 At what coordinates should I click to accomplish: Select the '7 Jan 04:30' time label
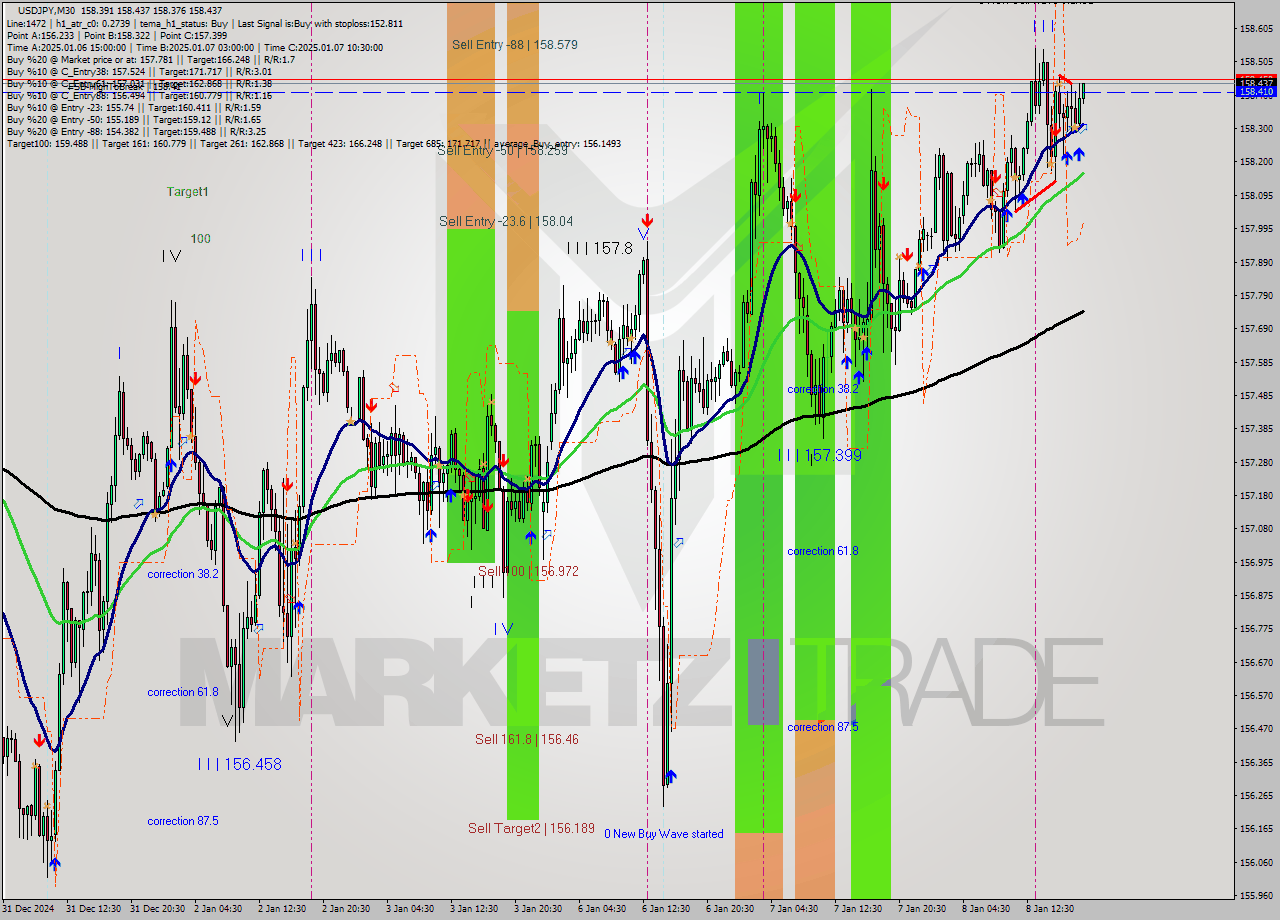tap(794, 909)
